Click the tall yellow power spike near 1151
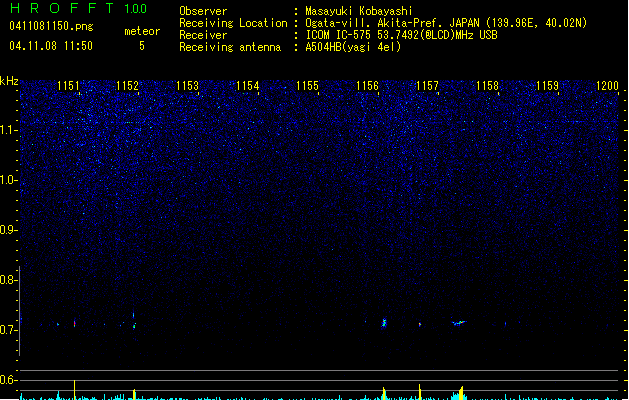Image resolution: width=629 pixels, height=400 pixels. 75,390
